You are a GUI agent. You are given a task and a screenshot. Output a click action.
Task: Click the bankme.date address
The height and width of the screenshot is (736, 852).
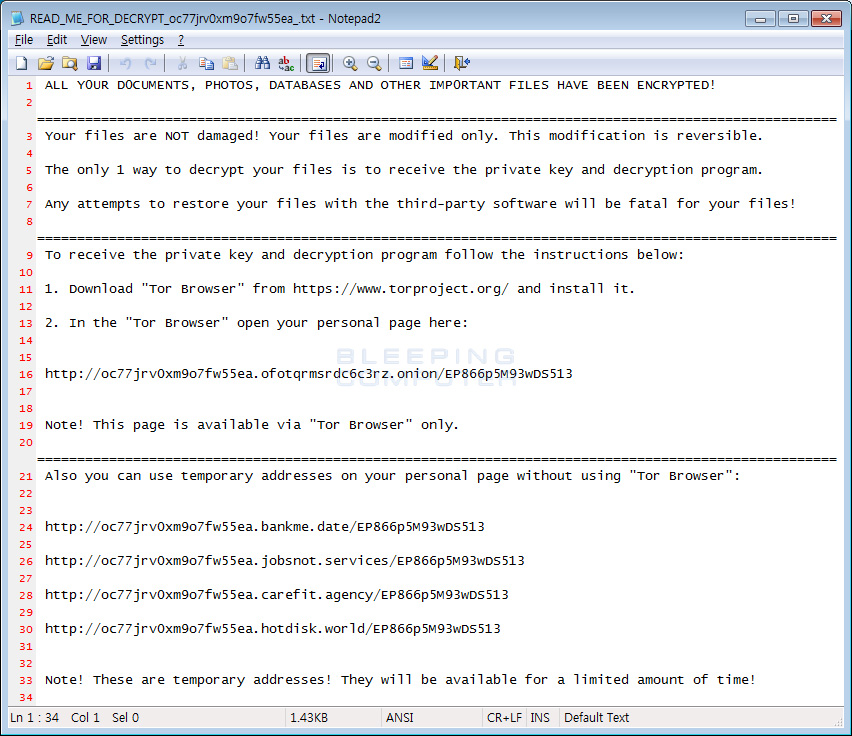[265, 526]
